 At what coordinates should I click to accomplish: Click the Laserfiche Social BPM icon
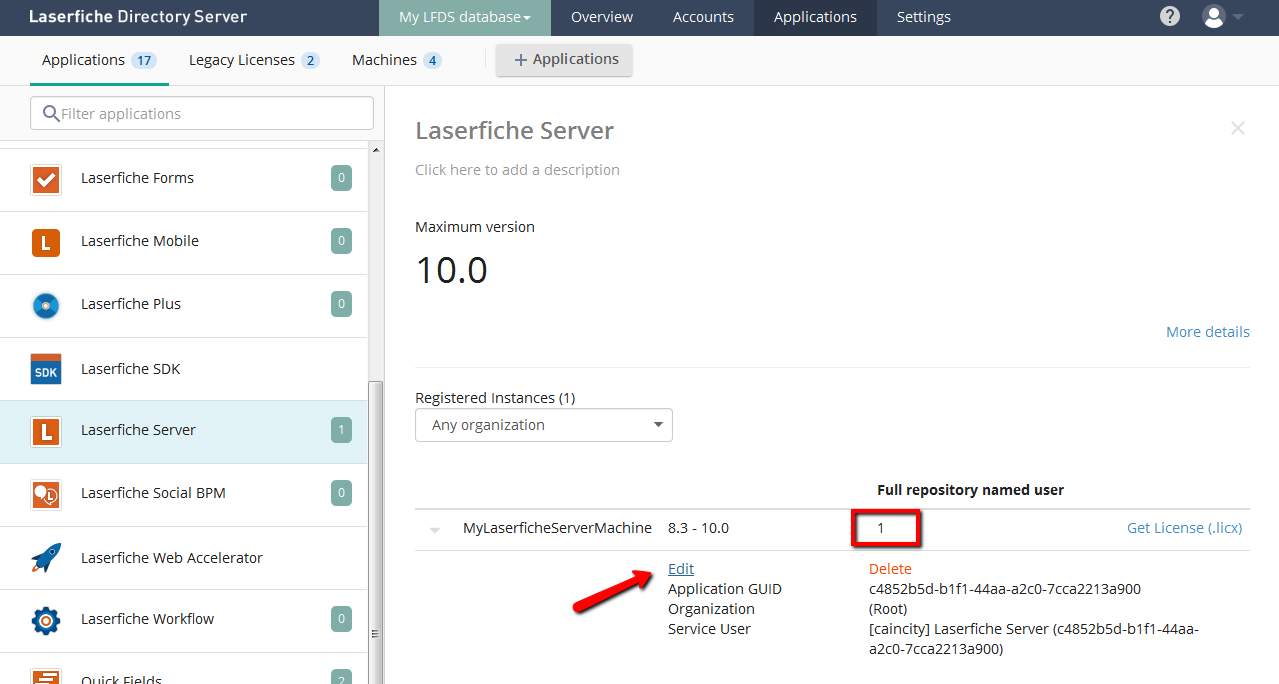click(x=46, y=494)
